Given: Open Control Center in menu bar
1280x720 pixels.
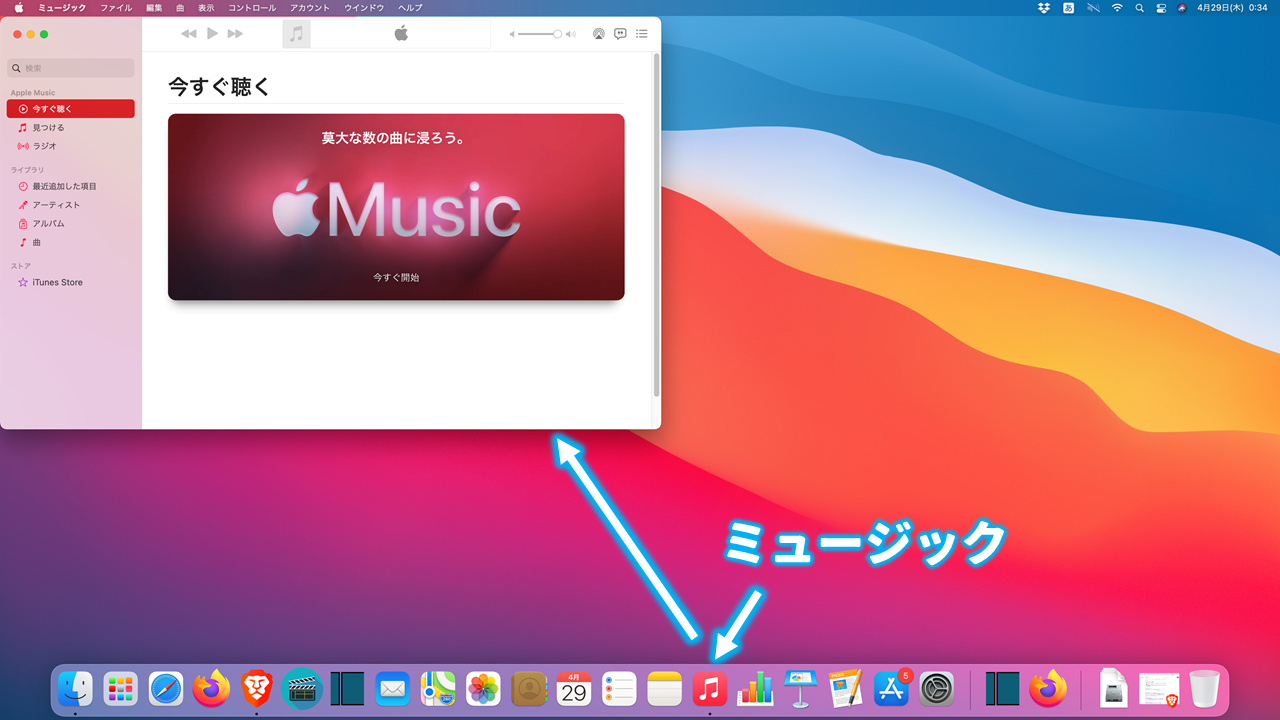Looking at the screenshot, I should click(x=1161, y=8).
